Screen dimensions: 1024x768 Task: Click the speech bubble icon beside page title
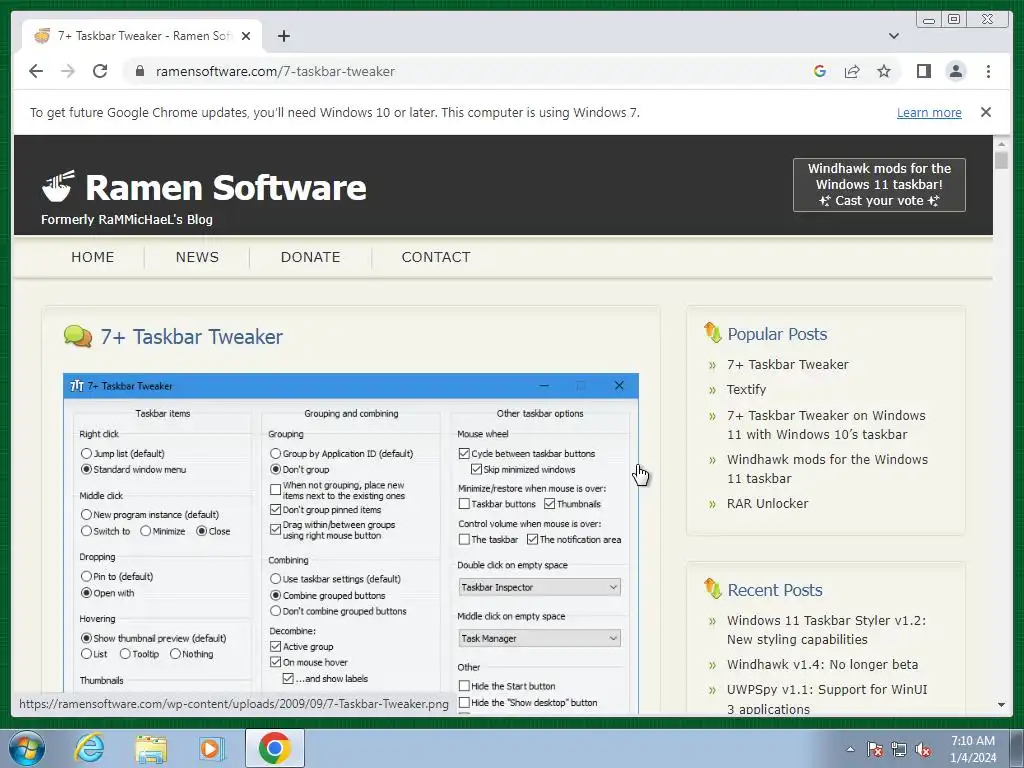pos(78,336)
